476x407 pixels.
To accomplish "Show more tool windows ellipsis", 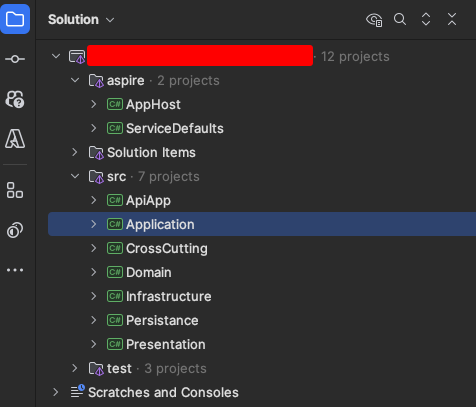I will pyautogui.click(x=15, y=270).
